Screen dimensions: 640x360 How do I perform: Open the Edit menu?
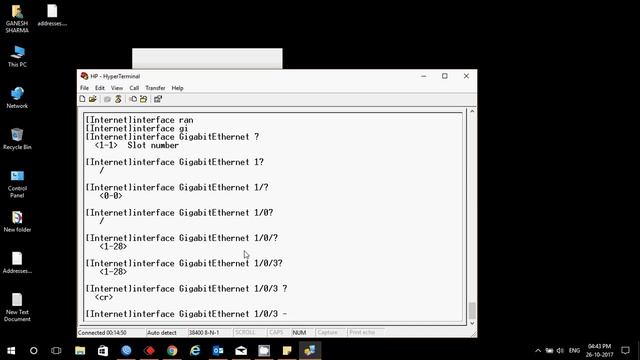100,88
